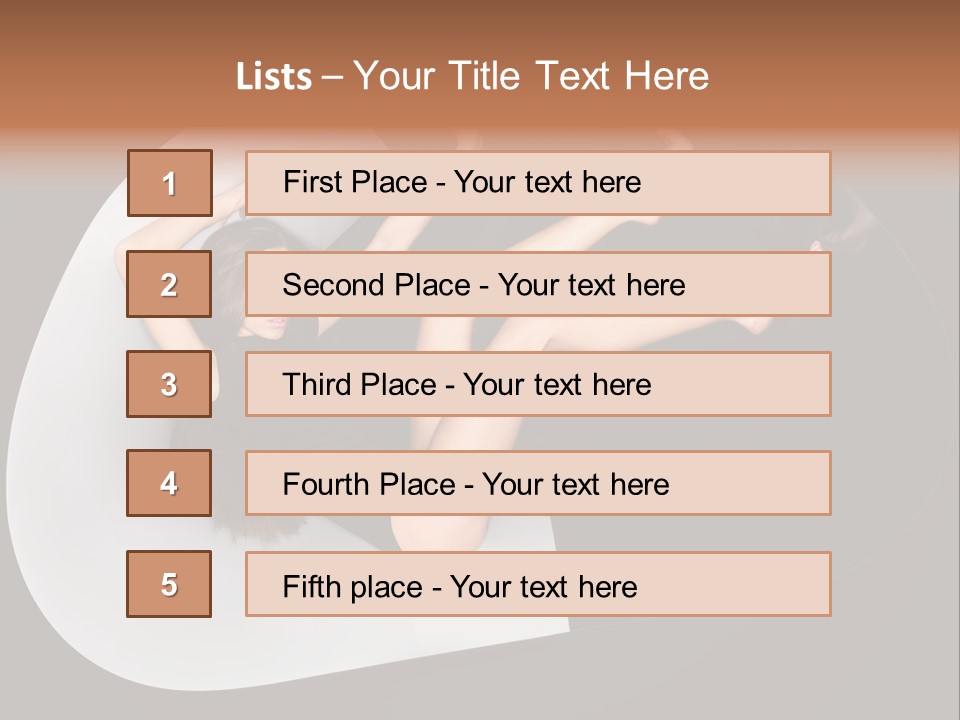Click the words "Fourth Place"
This screenshot has height=720, width=960.
coord(368,485)
